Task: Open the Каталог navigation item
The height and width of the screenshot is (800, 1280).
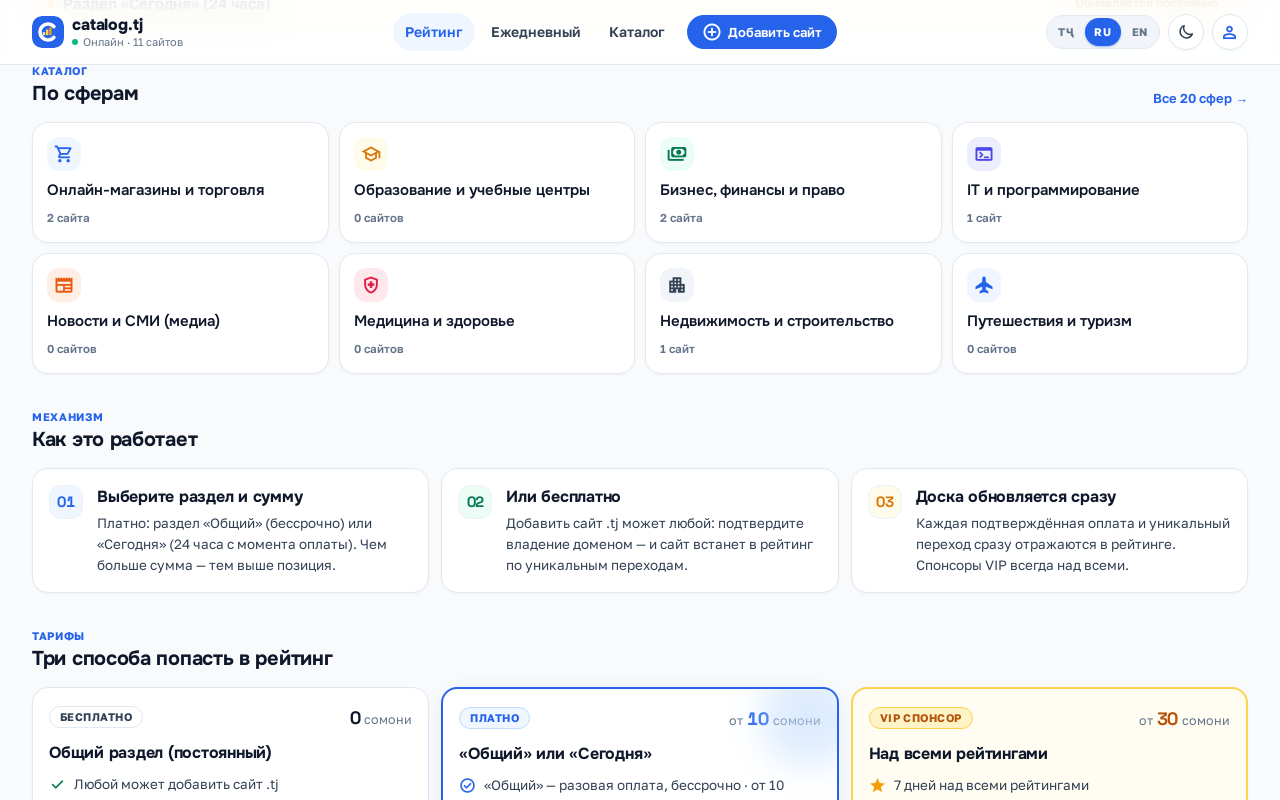Action: coord(637,32)
